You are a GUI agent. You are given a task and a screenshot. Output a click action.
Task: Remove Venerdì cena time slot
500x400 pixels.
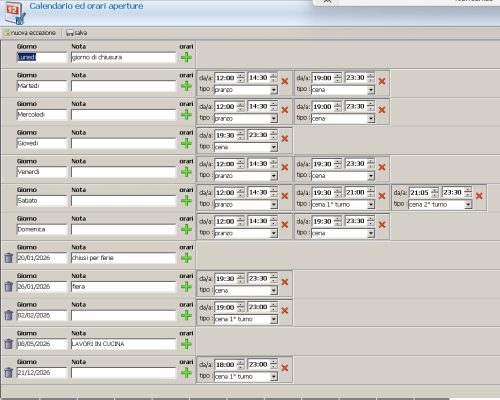point(382,167)
